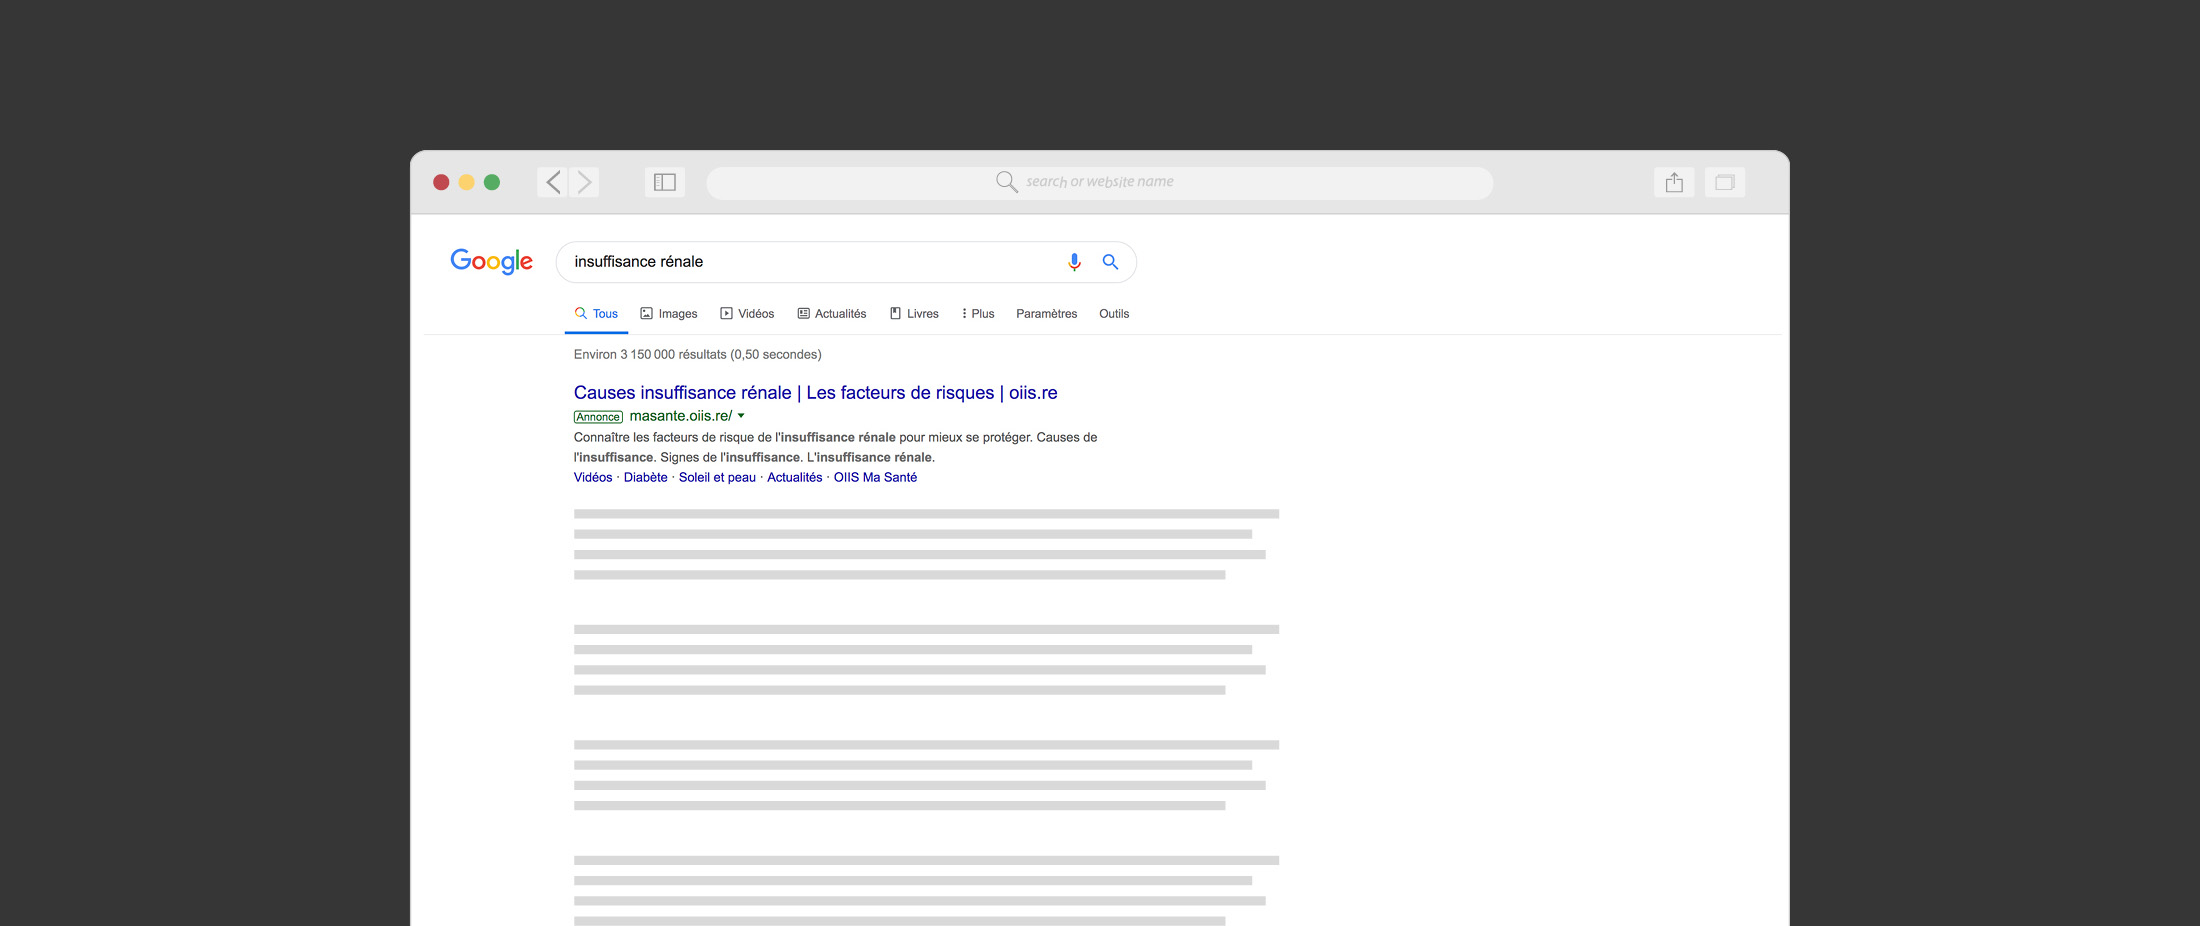This screenshot has width=2200, height=926.
Task: Click the ad description starting with Connaître
Action: click(835, 447)
